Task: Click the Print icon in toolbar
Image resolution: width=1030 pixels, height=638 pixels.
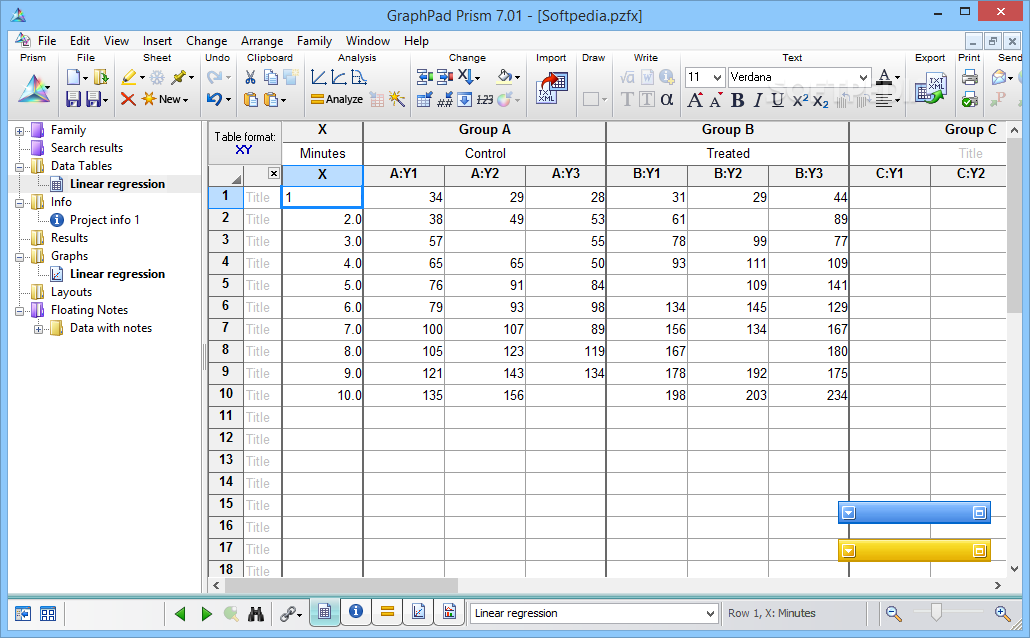Action: 970,78
